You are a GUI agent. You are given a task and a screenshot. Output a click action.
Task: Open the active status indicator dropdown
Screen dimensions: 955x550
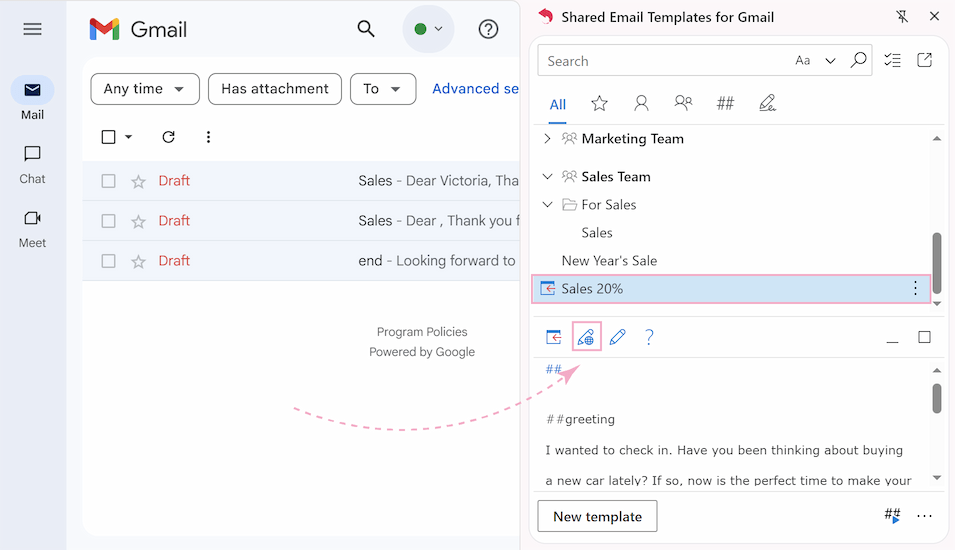pos(428,29)
